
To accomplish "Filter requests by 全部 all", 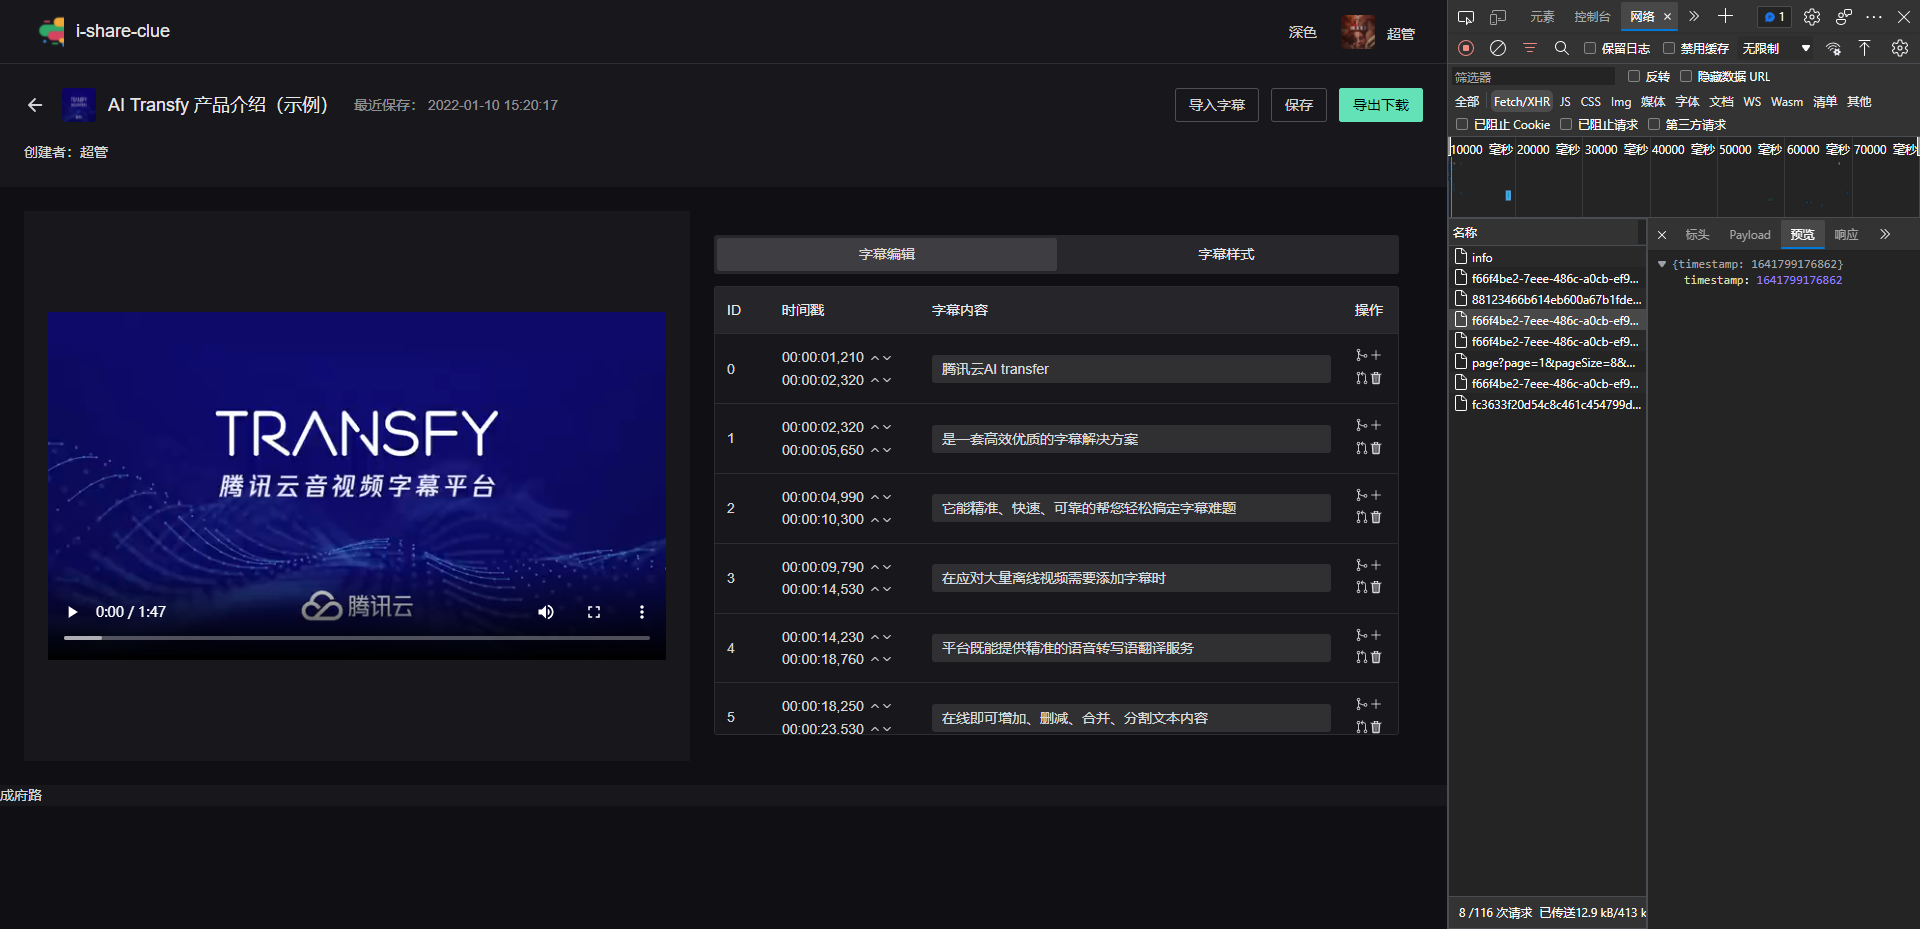I will coord(1467,102).
